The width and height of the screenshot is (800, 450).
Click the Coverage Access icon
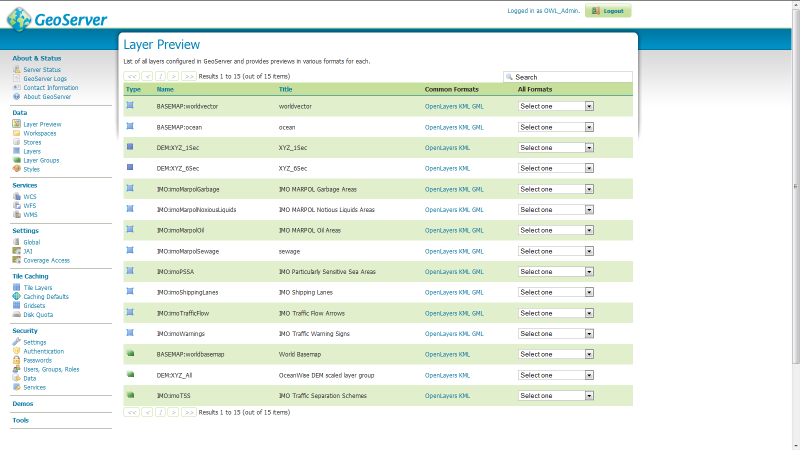(17, 260)
